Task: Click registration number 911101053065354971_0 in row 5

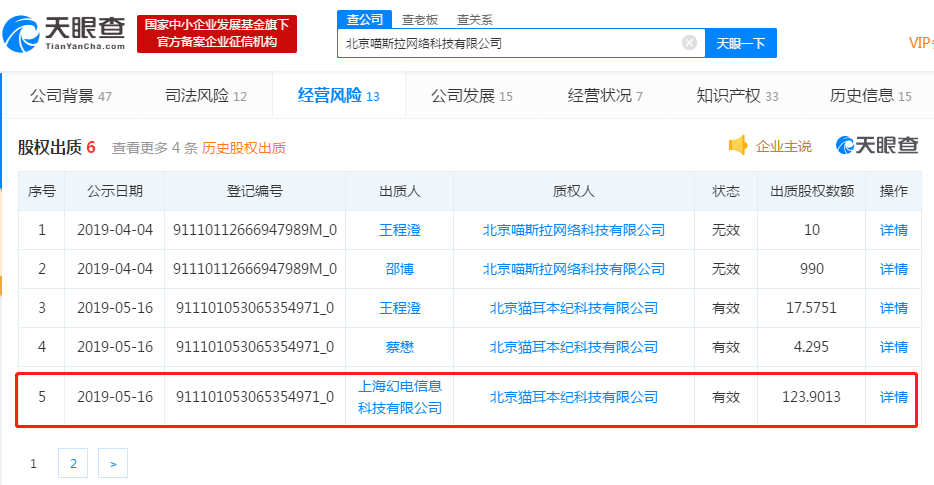Action: tap(255, 397)
